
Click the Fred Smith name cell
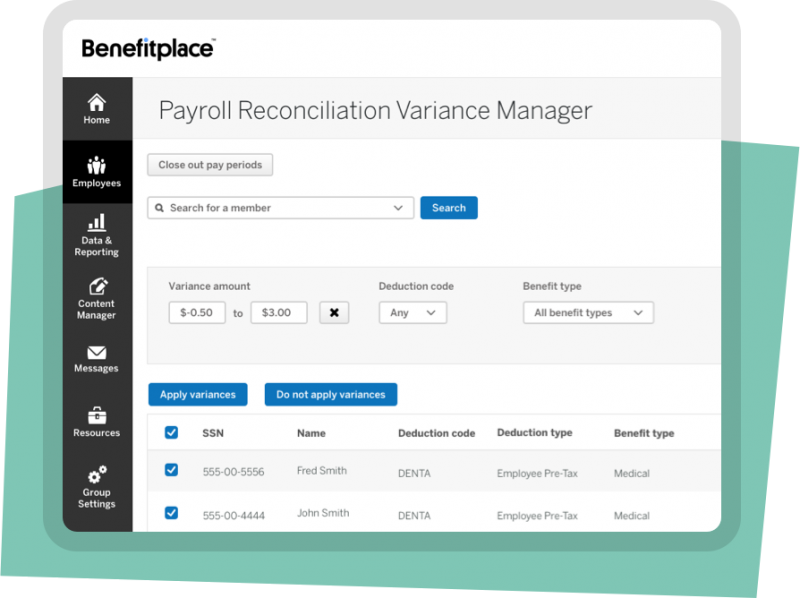322,470
